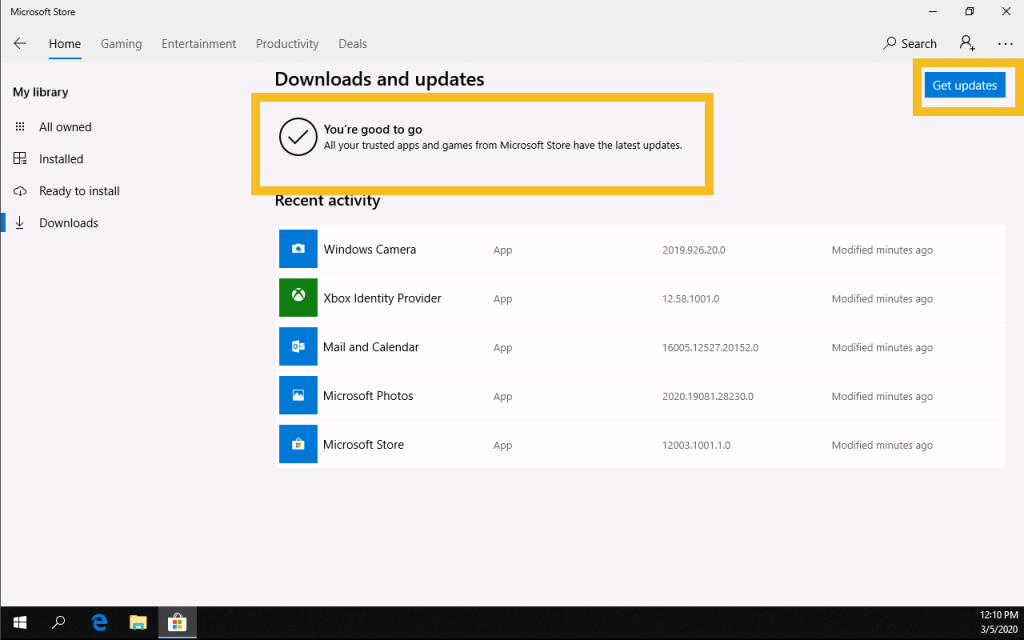Click the Microsoft Photos app icon

coord(298,395)
